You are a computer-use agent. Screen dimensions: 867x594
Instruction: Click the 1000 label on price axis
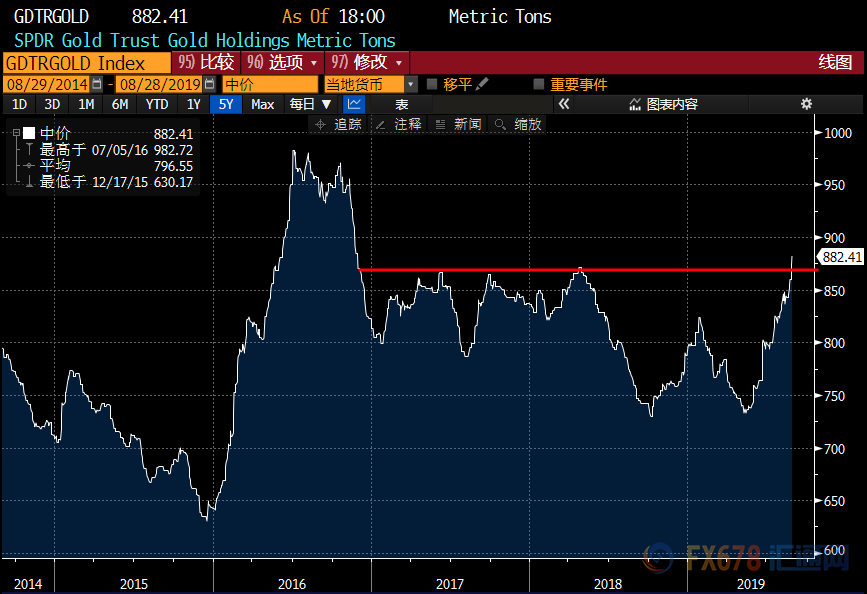tap(838, 133)
